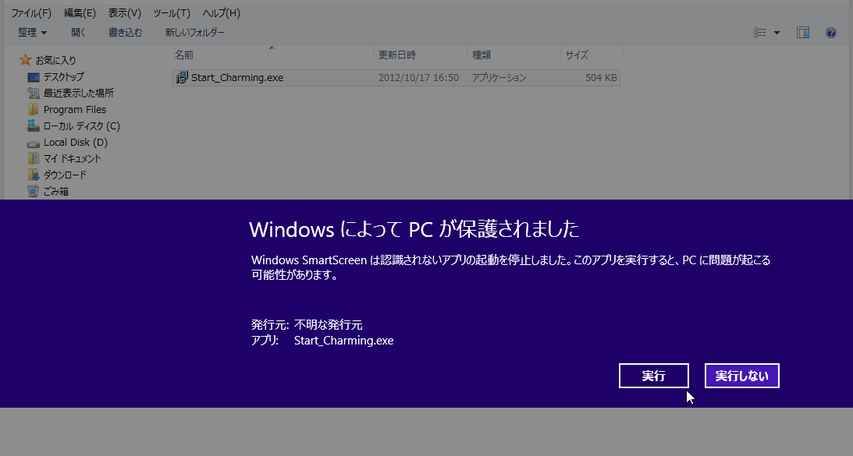Click the Start_Charming.exe file icon
Image resolution: width=853 pixels, height=456 pixels.
click(x=182, y=77)
